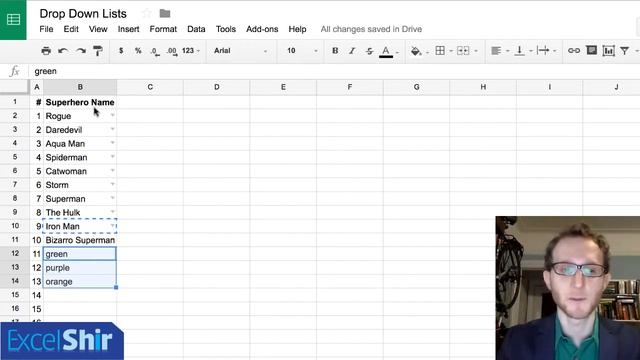
Task: Open the fill color picker
Action: pyautogui.click(x=416, y=51)
